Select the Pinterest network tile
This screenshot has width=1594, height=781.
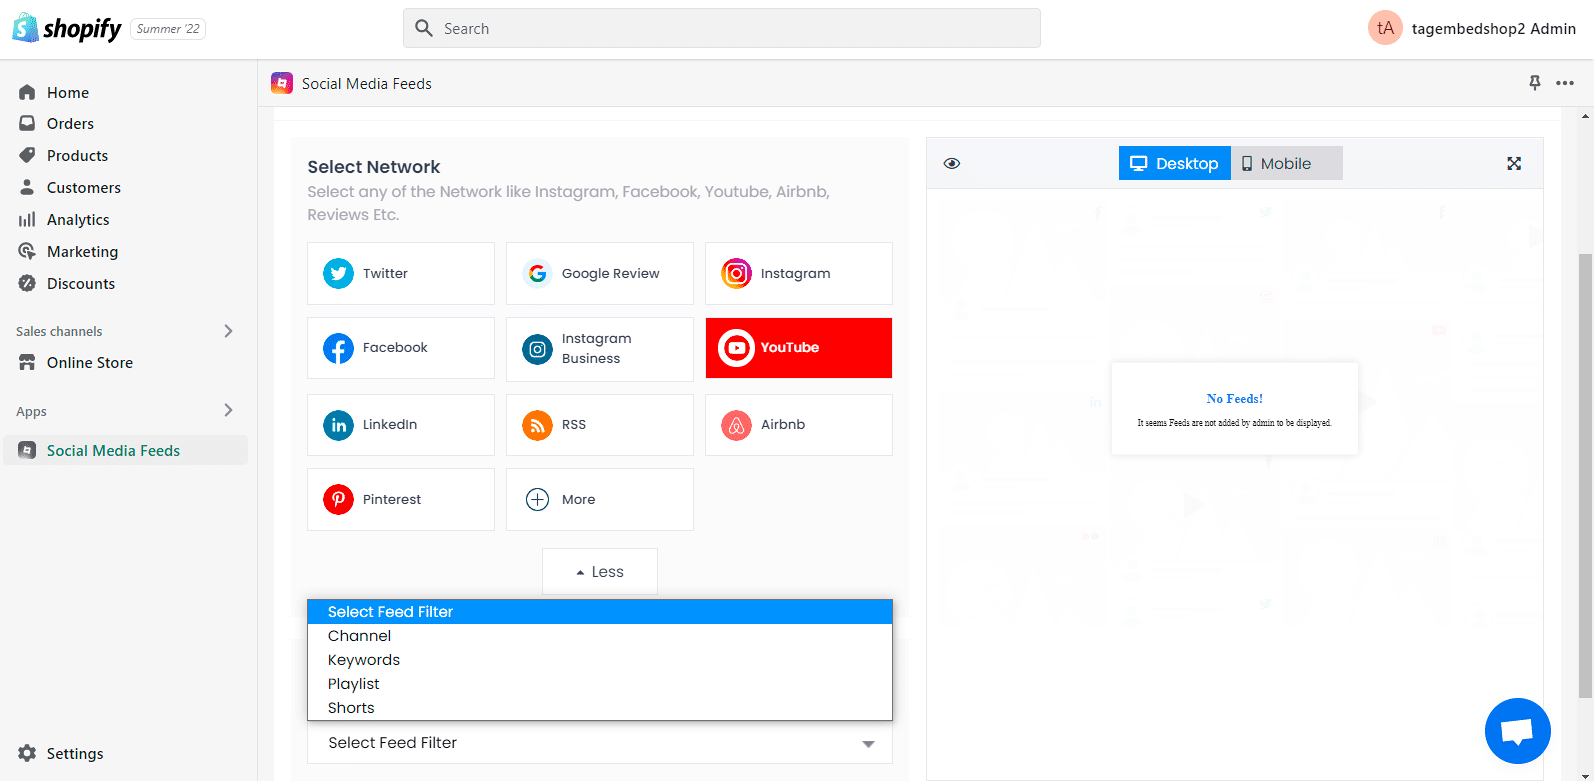point(400,499)
